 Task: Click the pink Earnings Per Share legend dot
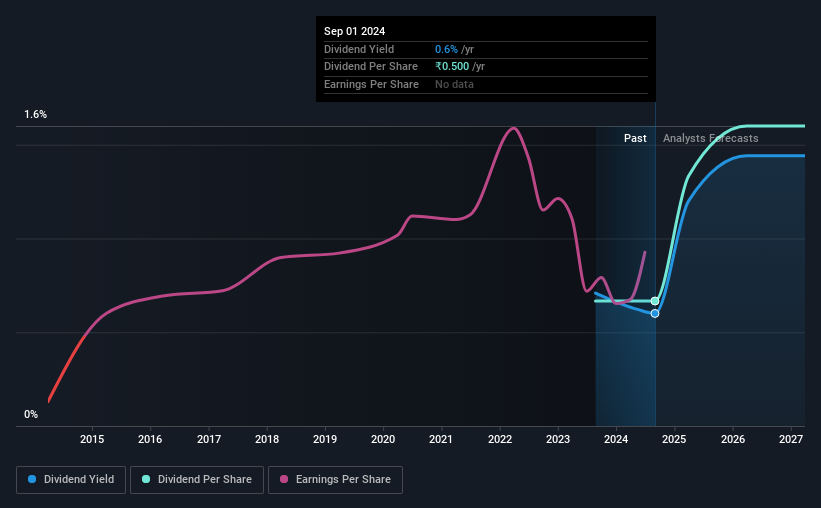click(x=284, y=479)
